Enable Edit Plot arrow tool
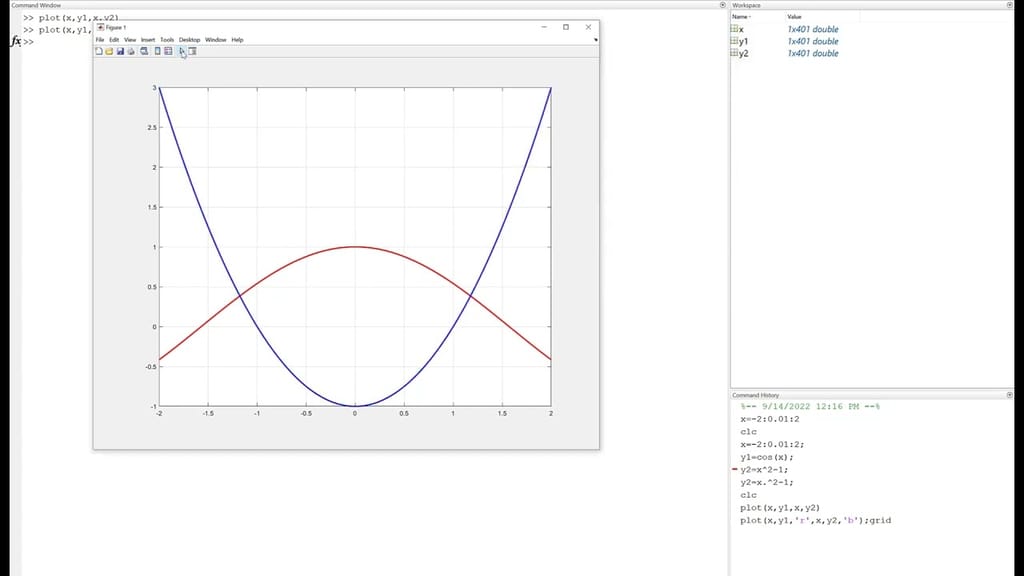Screen dimensions: 1024x576 pos(182,51)
